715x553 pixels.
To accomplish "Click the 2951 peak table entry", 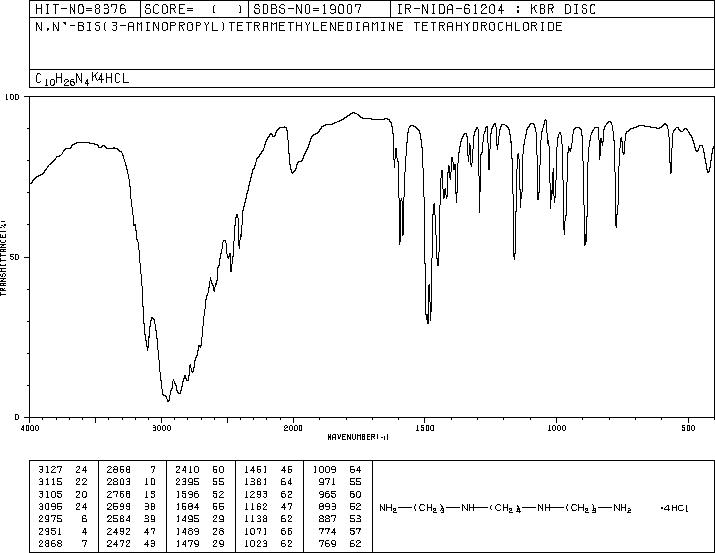I will point(63,531).
